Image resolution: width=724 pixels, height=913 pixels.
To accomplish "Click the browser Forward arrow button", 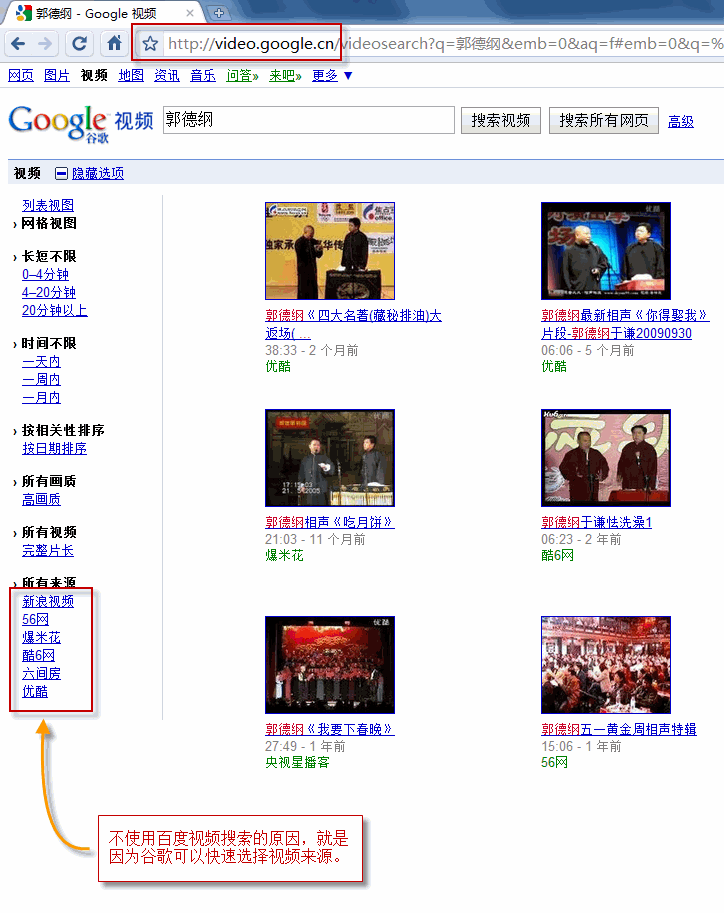I will tap(44, 44).
